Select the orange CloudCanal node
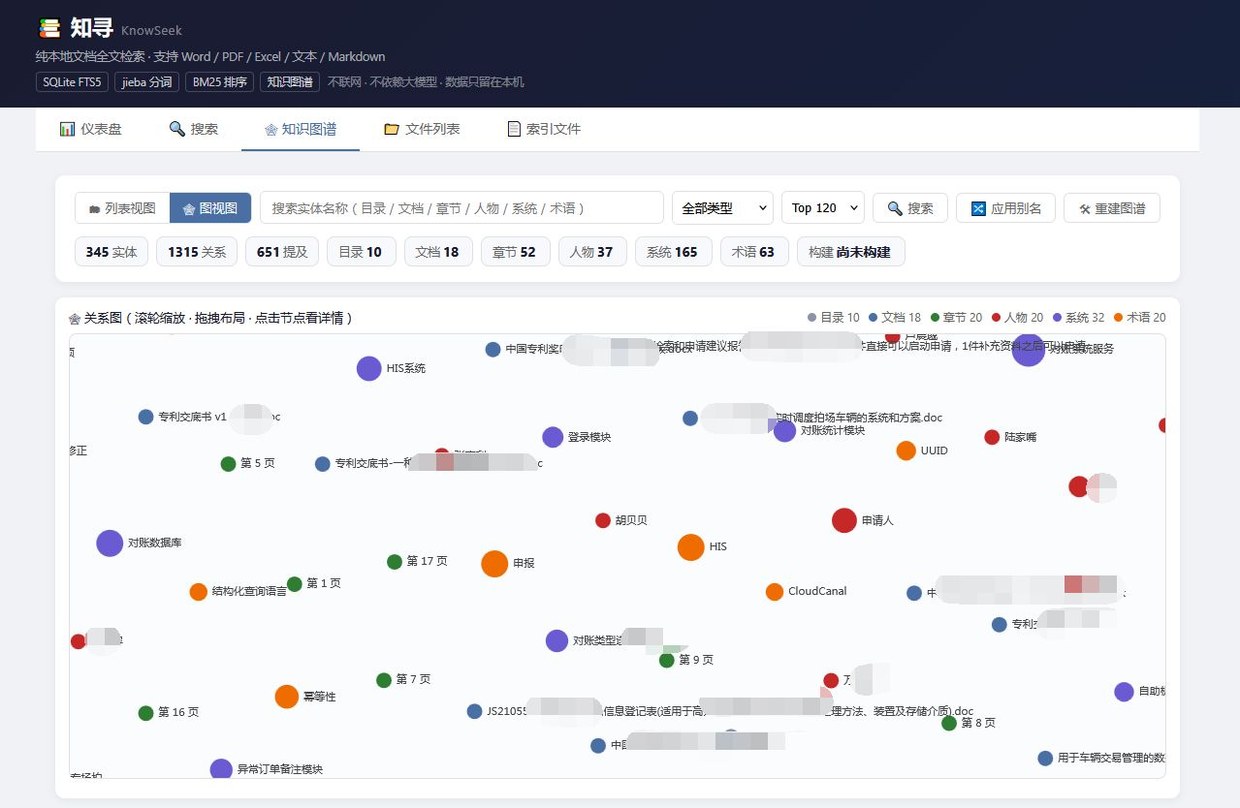 [774, 592]
